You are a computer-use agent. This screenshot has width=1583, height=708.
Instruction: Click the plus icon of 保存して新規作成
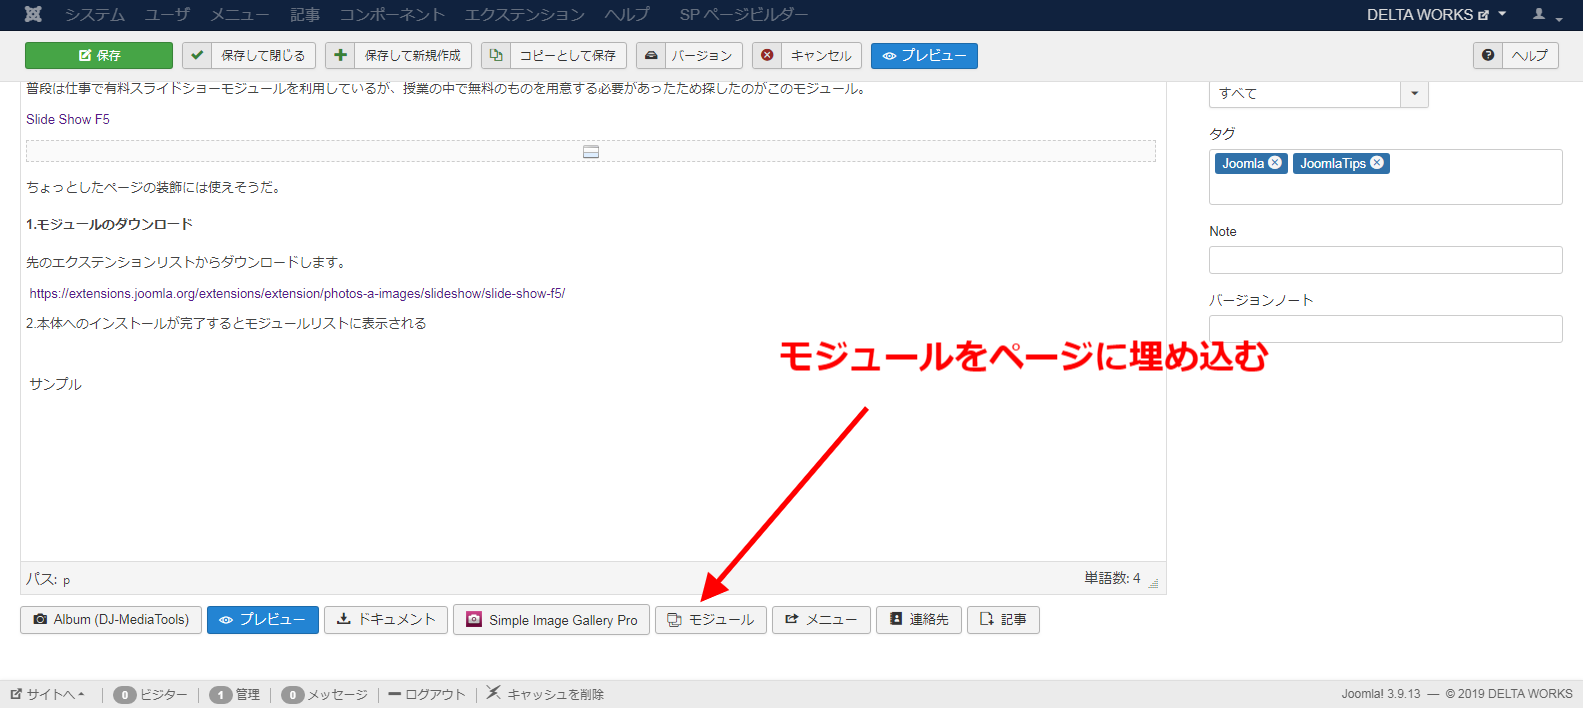[x=340, y=55]
